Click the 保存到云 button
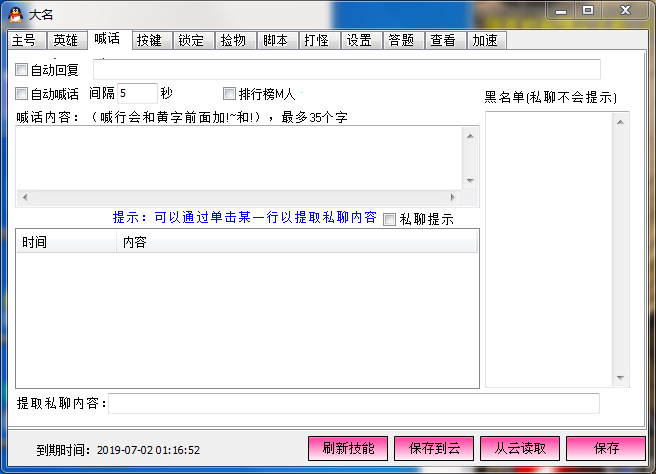This screenshot has width=656, height=474. tap(434, 448)
